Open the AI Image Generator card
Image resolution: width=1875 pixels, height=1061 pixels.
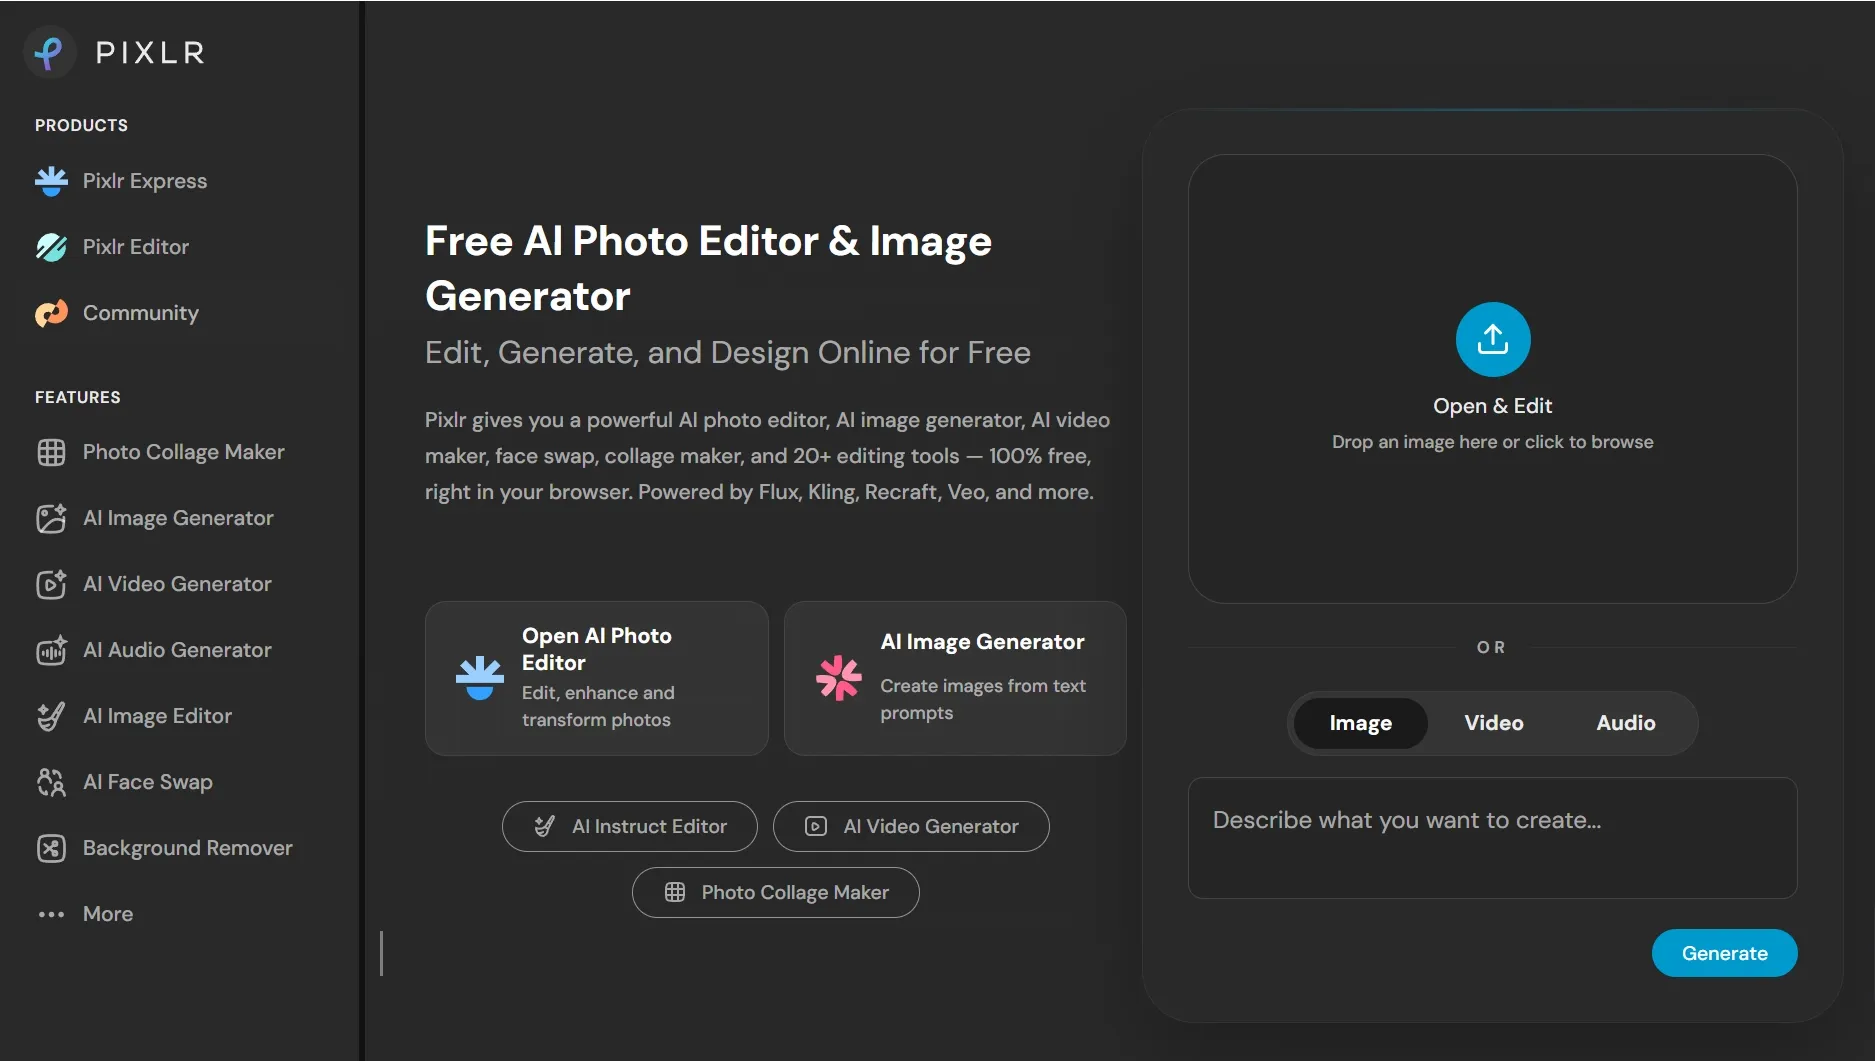click(x=955, y=678)
